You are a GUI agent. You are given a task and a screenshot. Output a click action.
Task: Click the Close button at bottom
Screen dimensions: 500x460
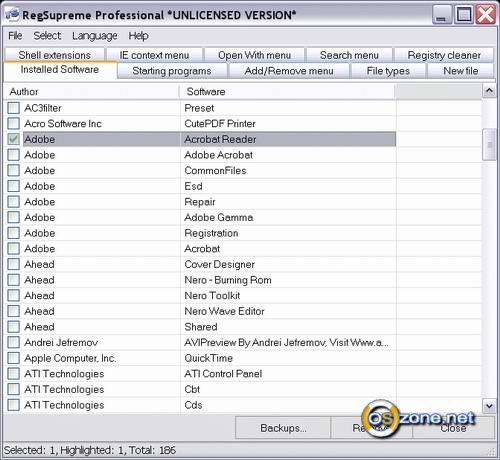click(453, 428)
